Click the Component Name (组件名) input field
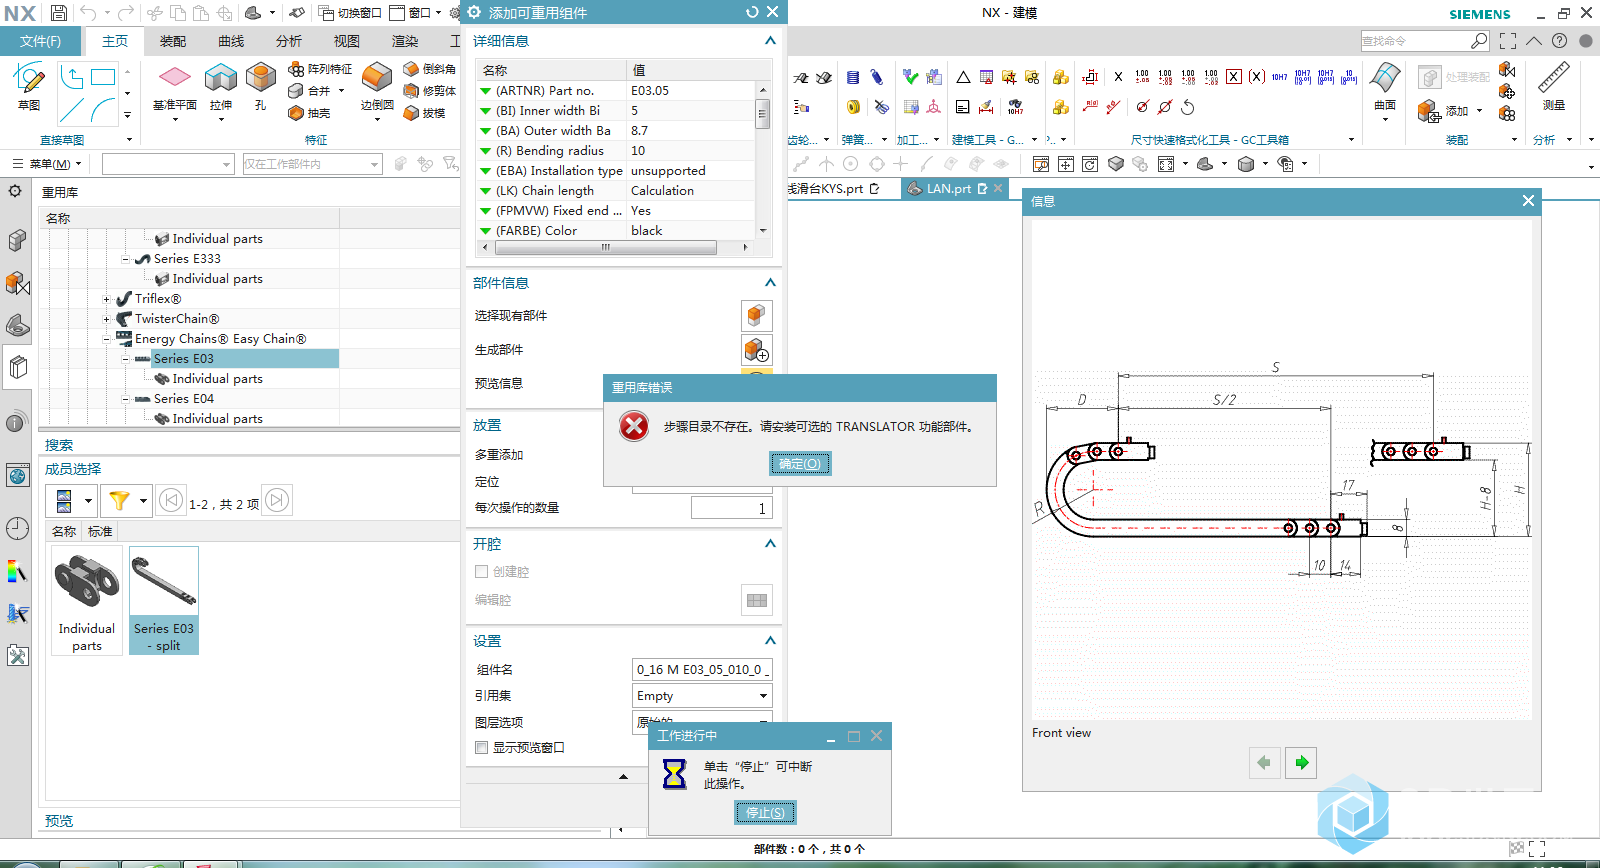1600x868 pixels. point(702,670)
